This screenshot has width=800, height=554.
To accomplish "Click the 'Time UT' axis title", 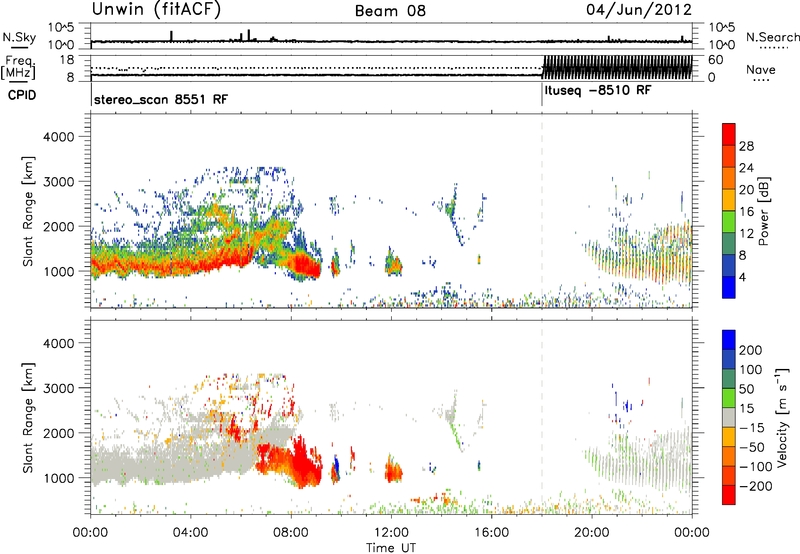I will 391,548.
